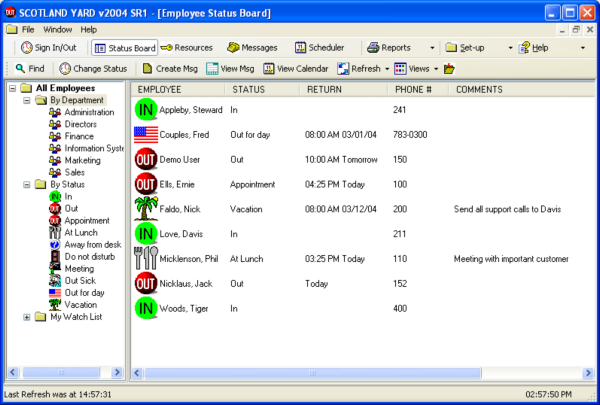
Task: Click the Help toolbar button
Action: (533, 47)
